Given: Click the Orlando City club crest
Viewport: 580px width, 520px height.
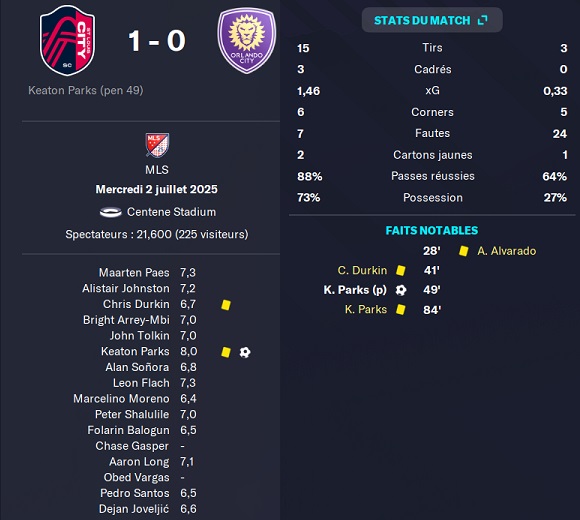Looking at the screenshot, I should point(247,40).
